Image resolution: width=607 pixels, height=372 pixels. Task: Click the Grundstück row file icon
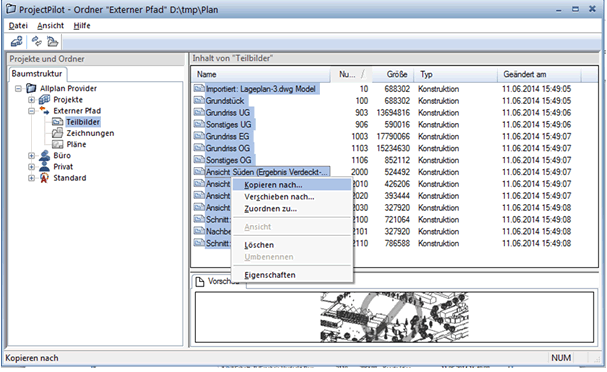point(199,101)
